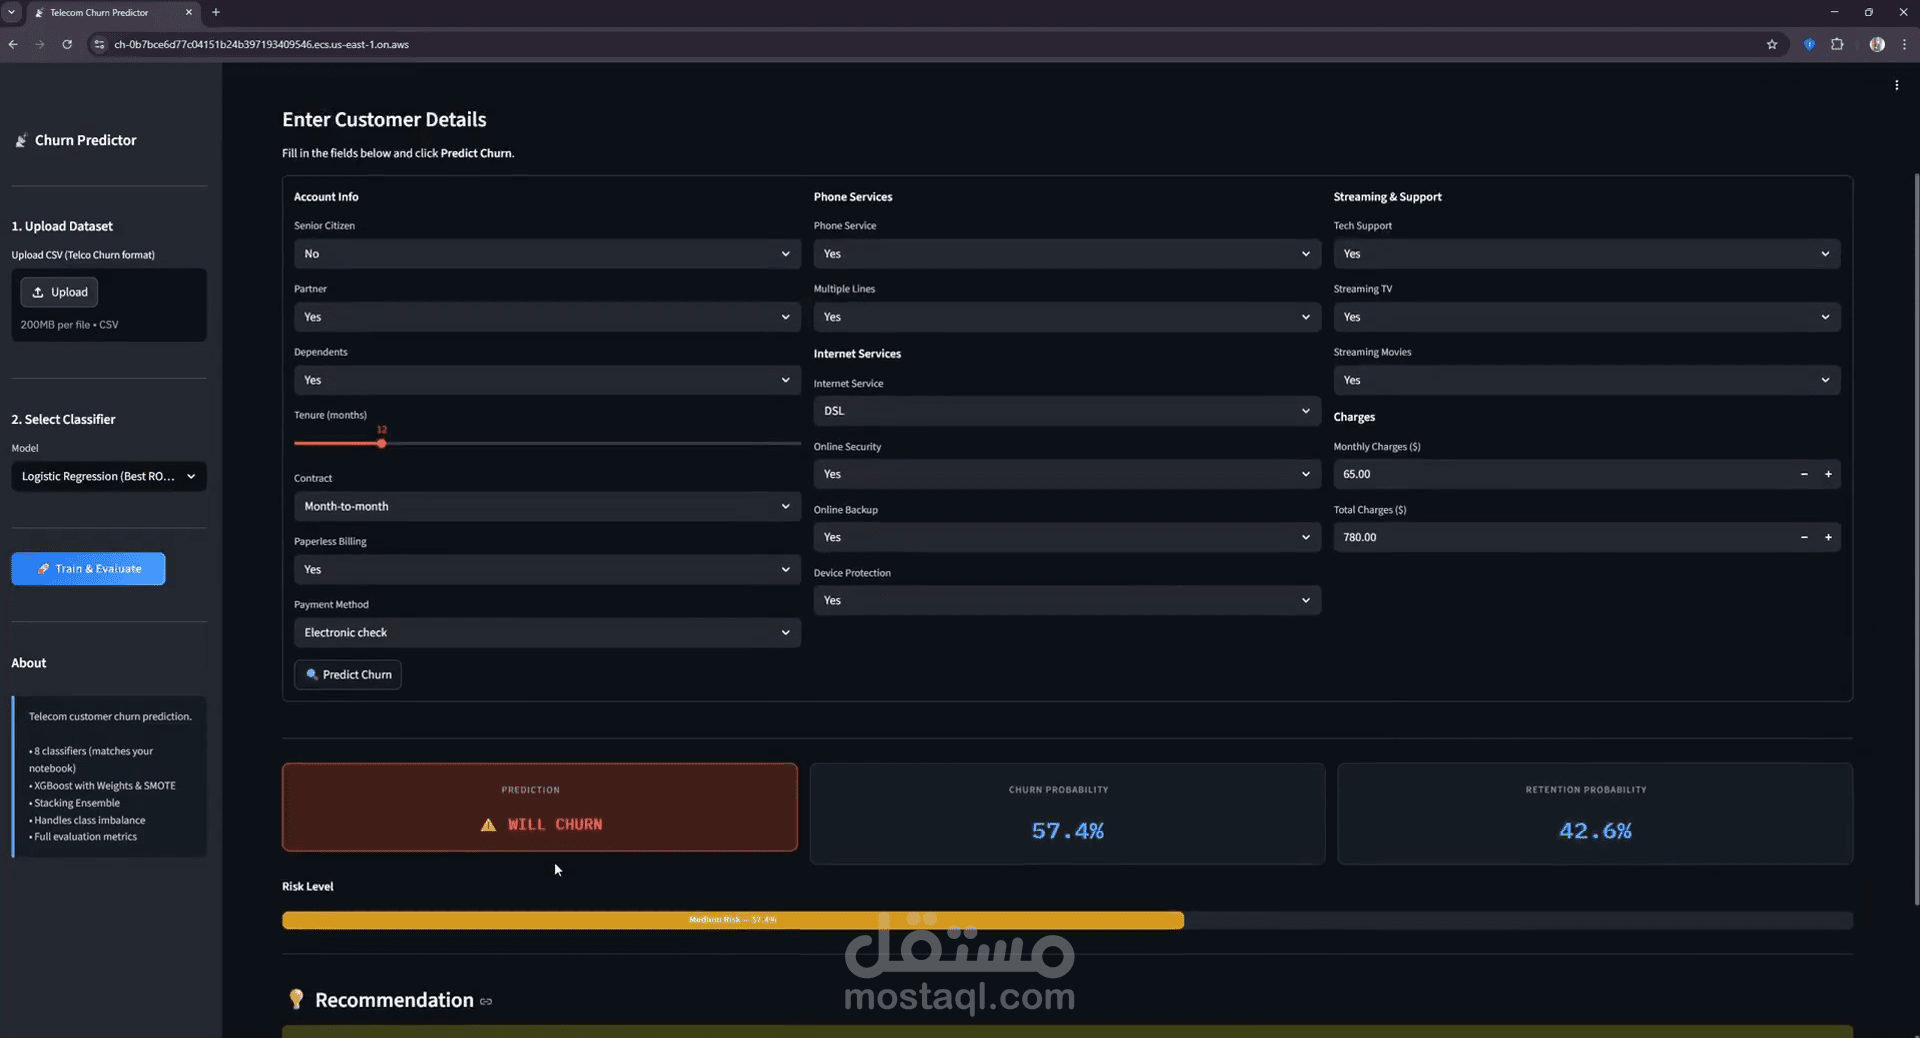Click the 'Stacking Ensemble' bullet in About
Screen dimensions: 1920x1038
tap(77, 803)
